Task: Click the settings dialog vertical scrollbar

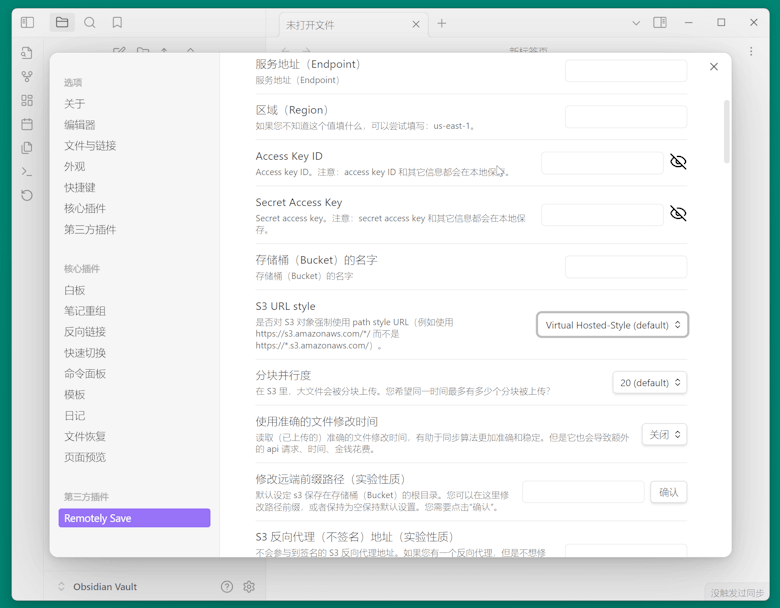Action: click(727, 130)
